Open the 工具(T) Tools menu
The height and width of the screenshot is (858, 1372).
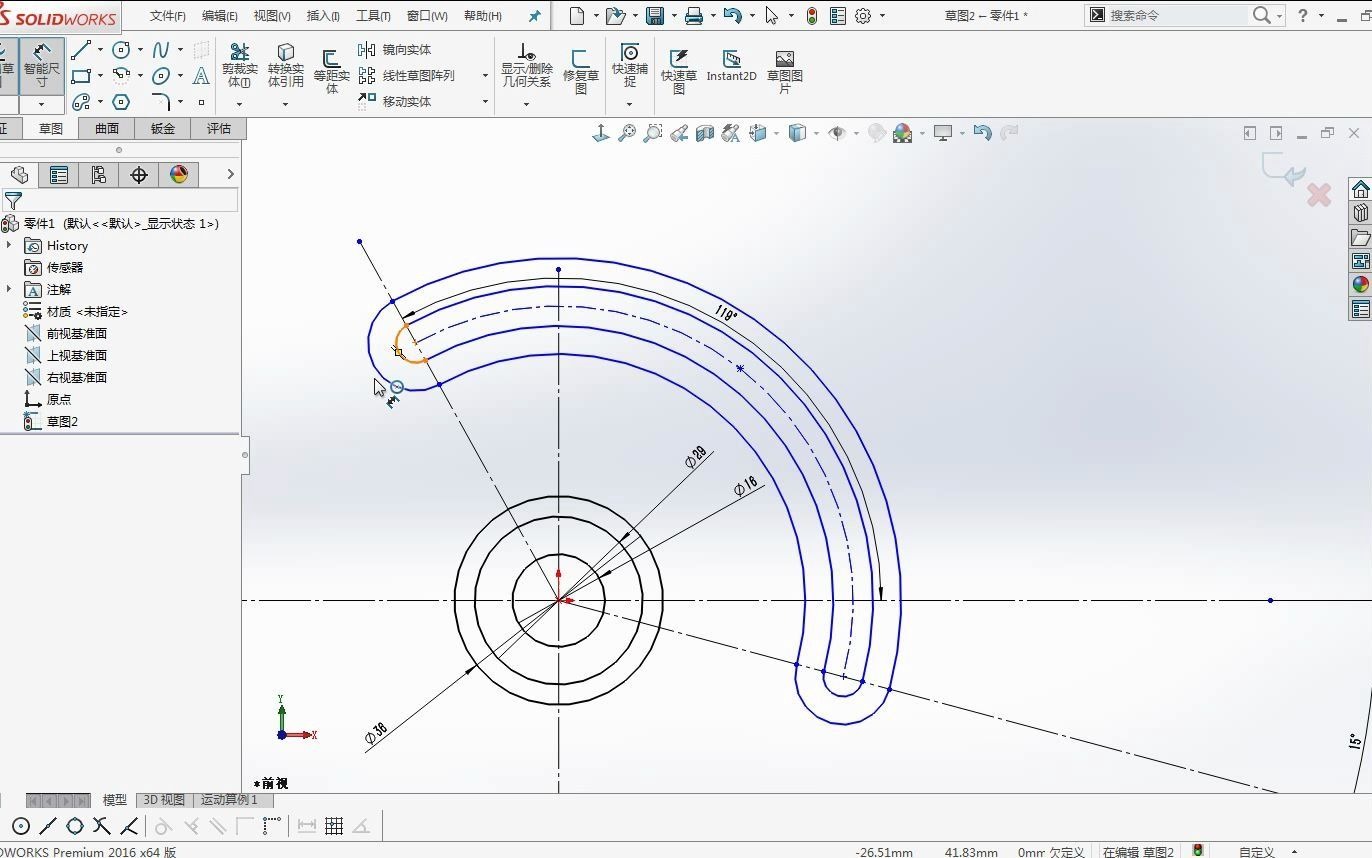(373, 16)
